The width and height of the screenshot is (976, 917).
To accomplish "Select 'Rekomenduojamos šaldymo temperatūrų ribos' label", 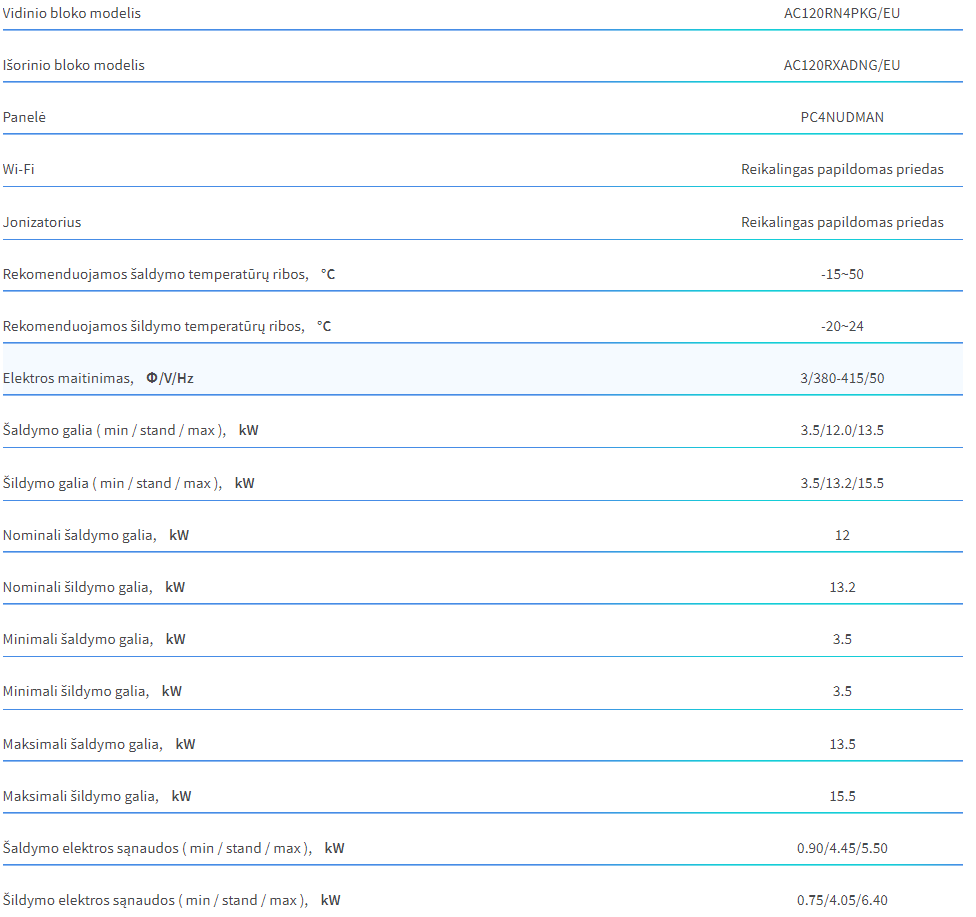I will 156,275.
